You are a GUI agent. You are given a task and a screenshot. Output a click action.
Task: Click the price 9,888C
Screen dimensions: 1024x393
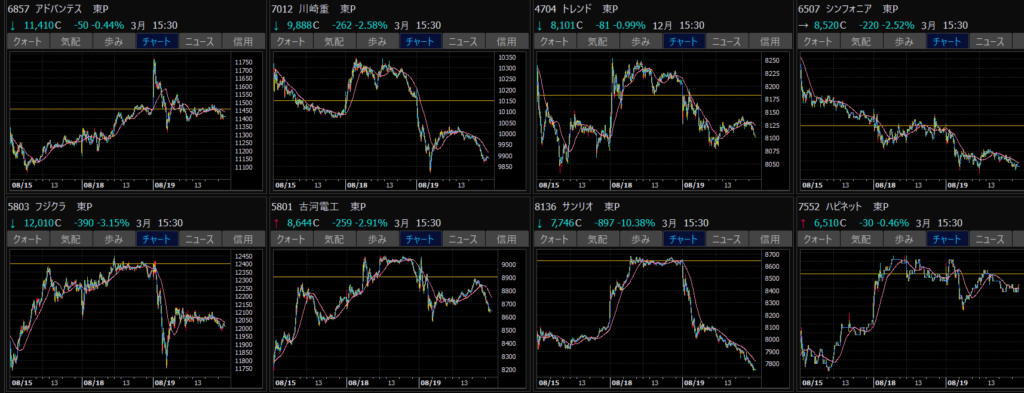[x=303, y=25]
